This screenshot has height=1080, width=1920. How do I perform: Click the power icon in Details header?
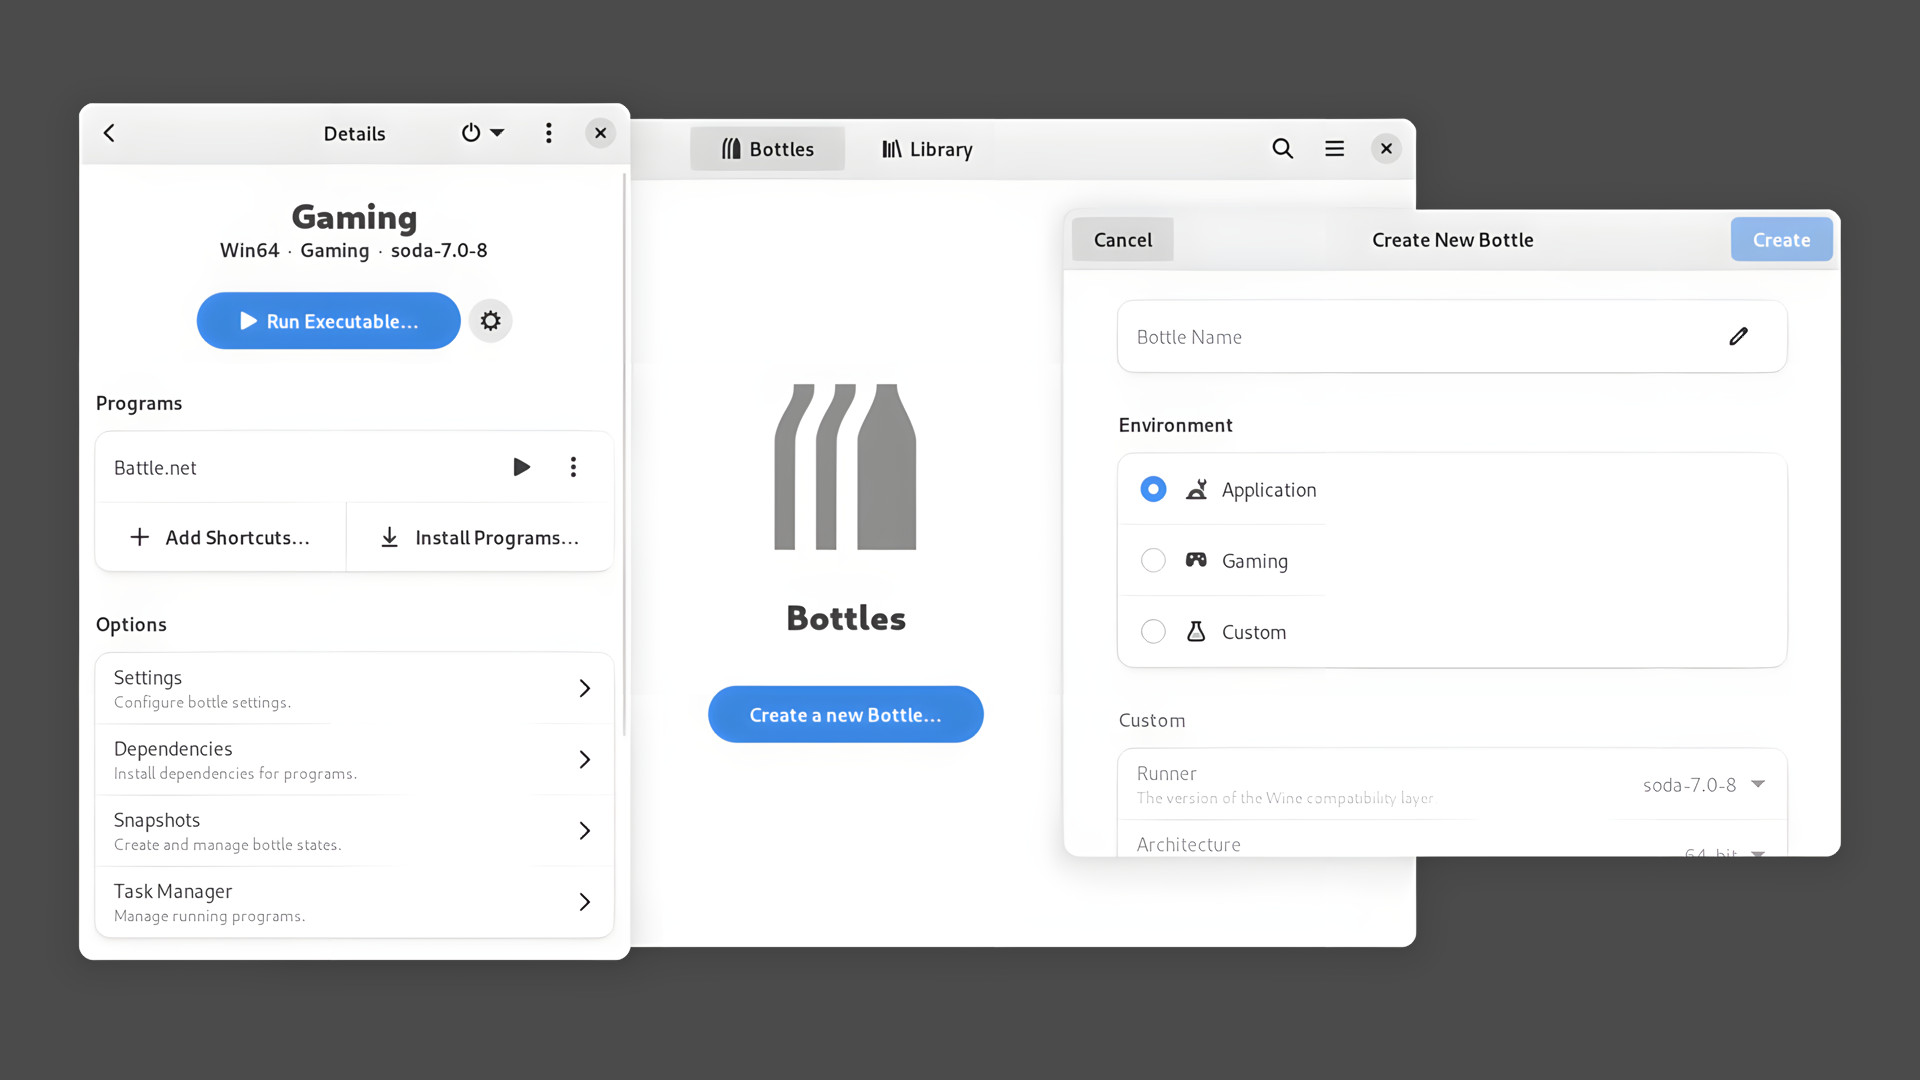471,133
